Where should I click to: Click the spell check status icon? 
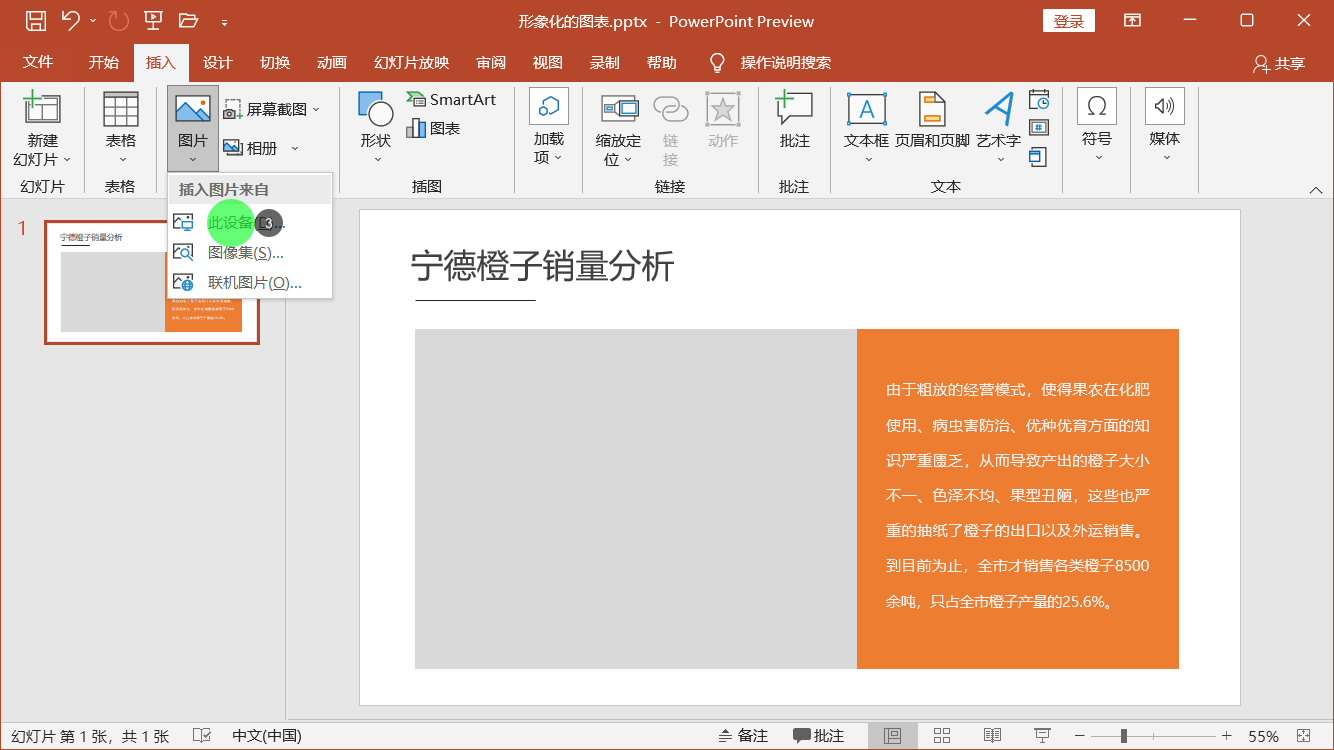[x=201, y=736]
